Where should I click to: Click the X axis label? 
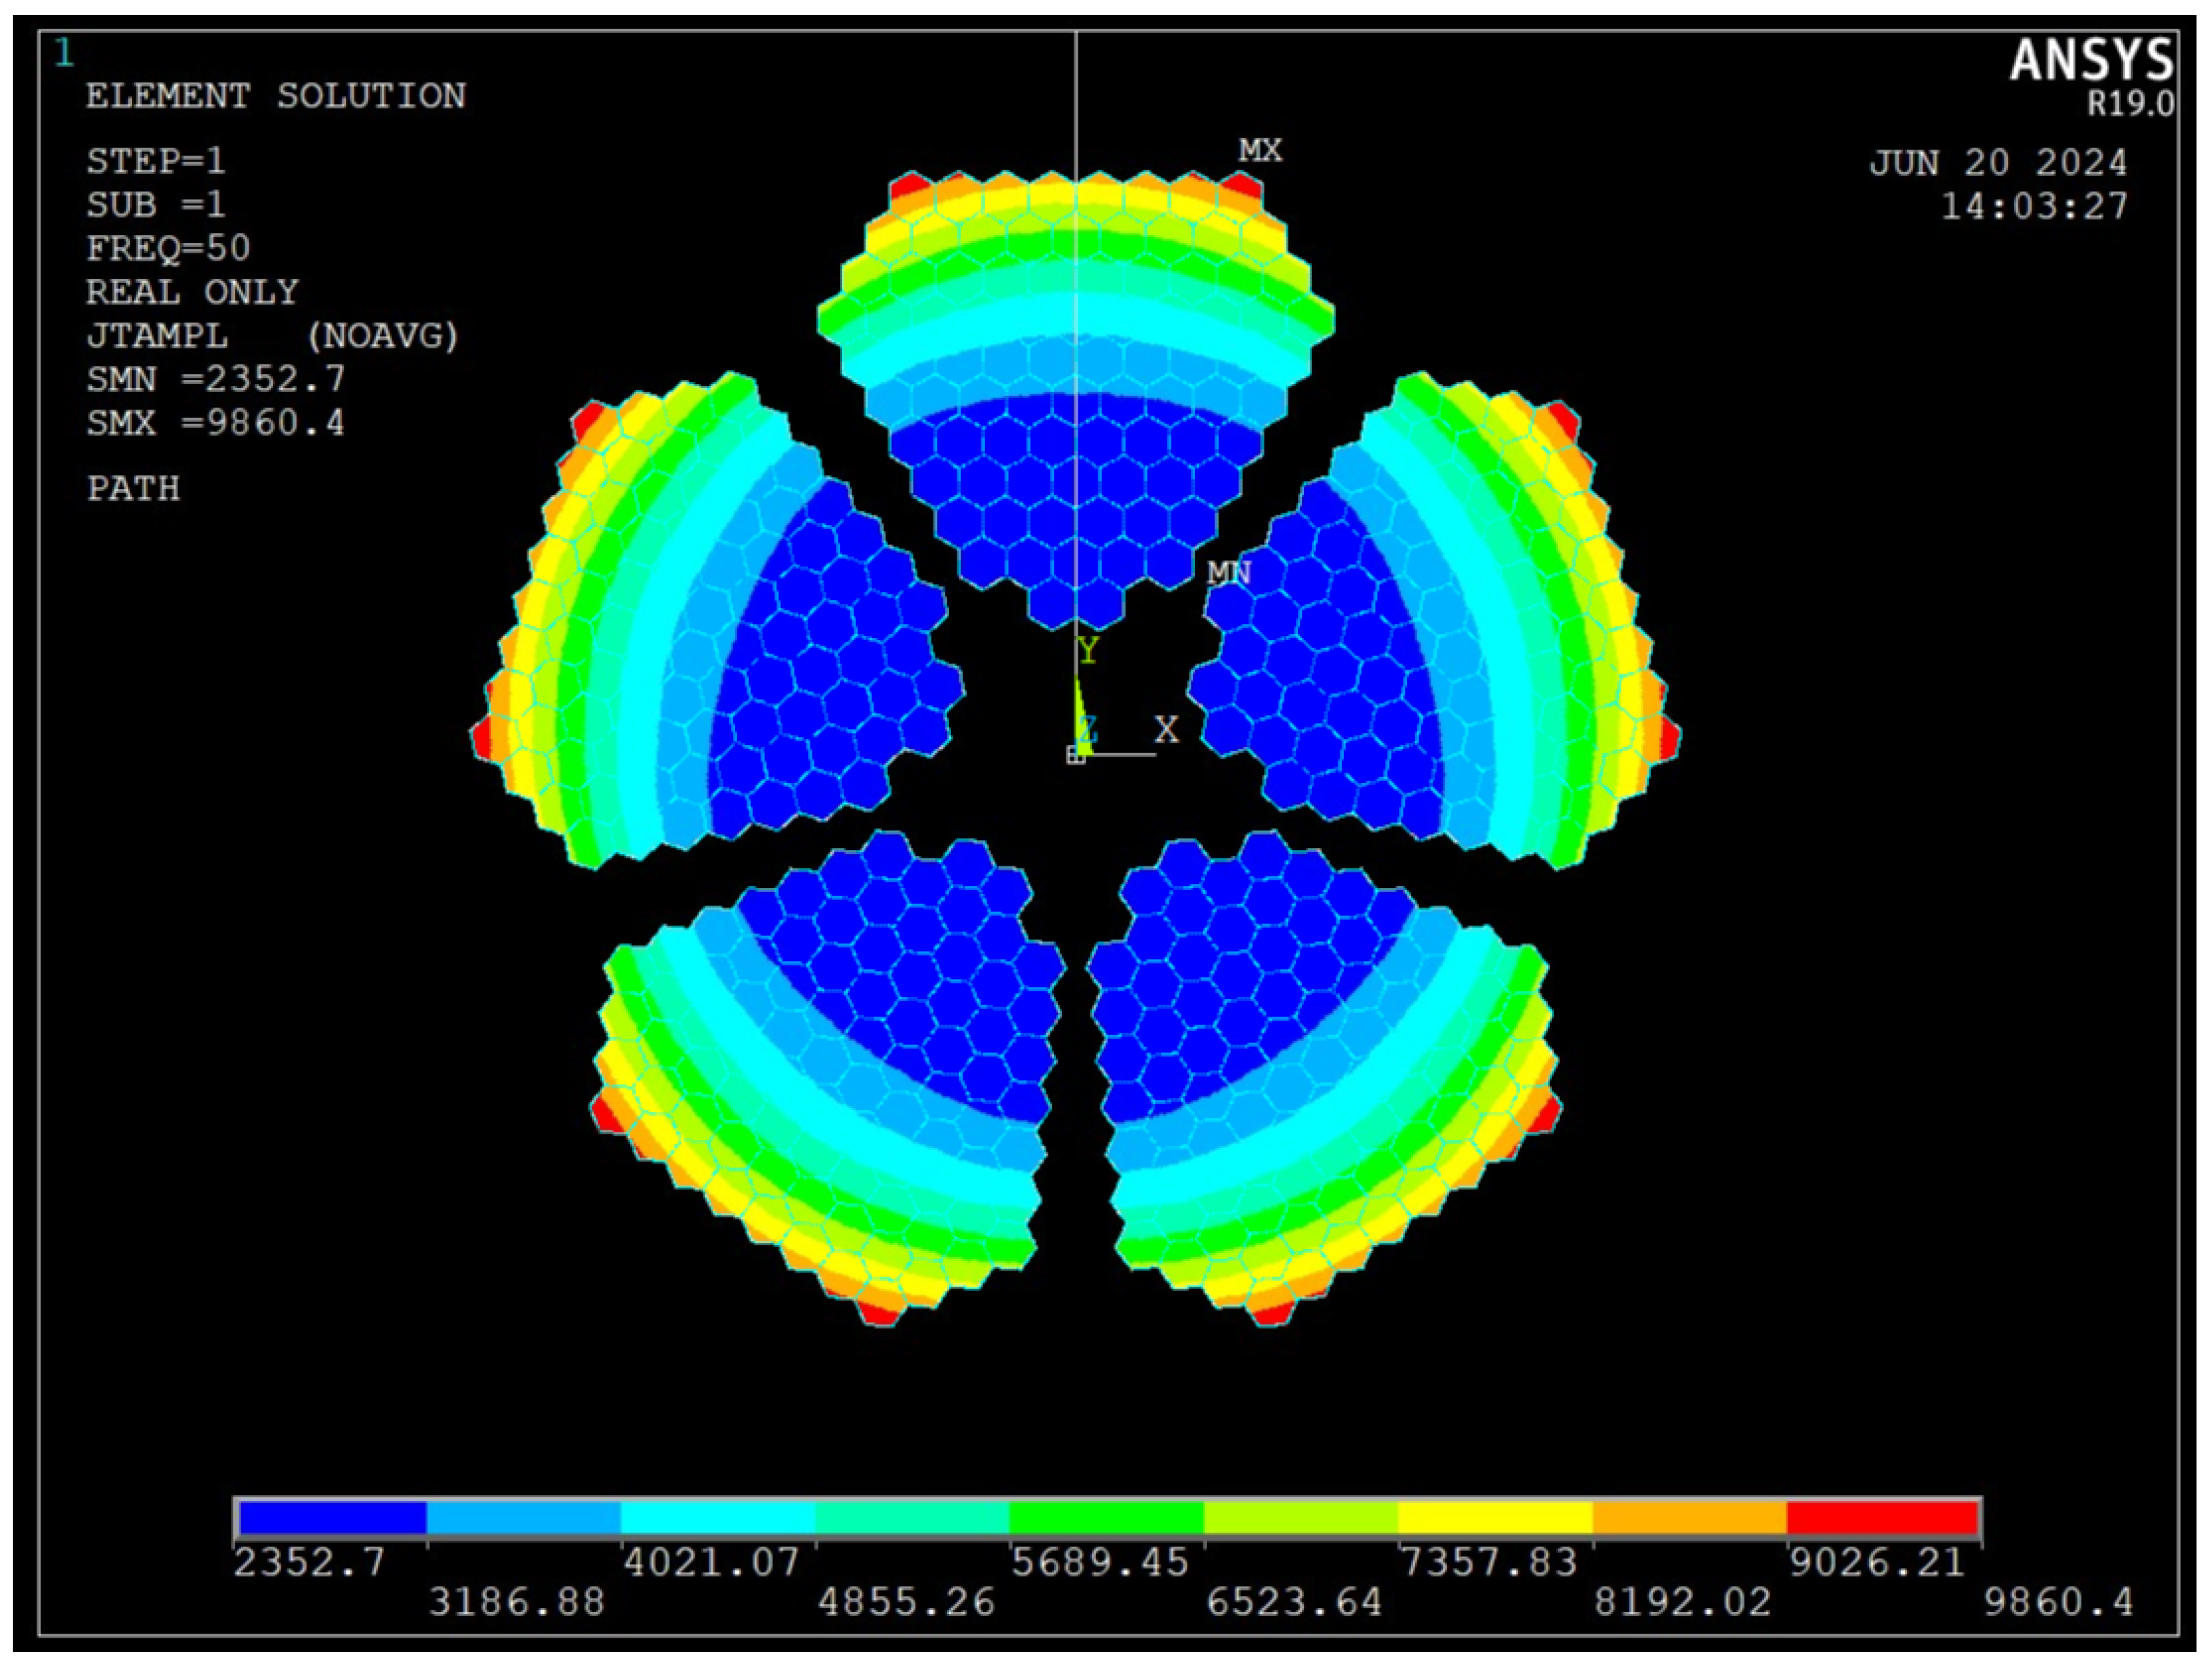(x=1167, y=729)
